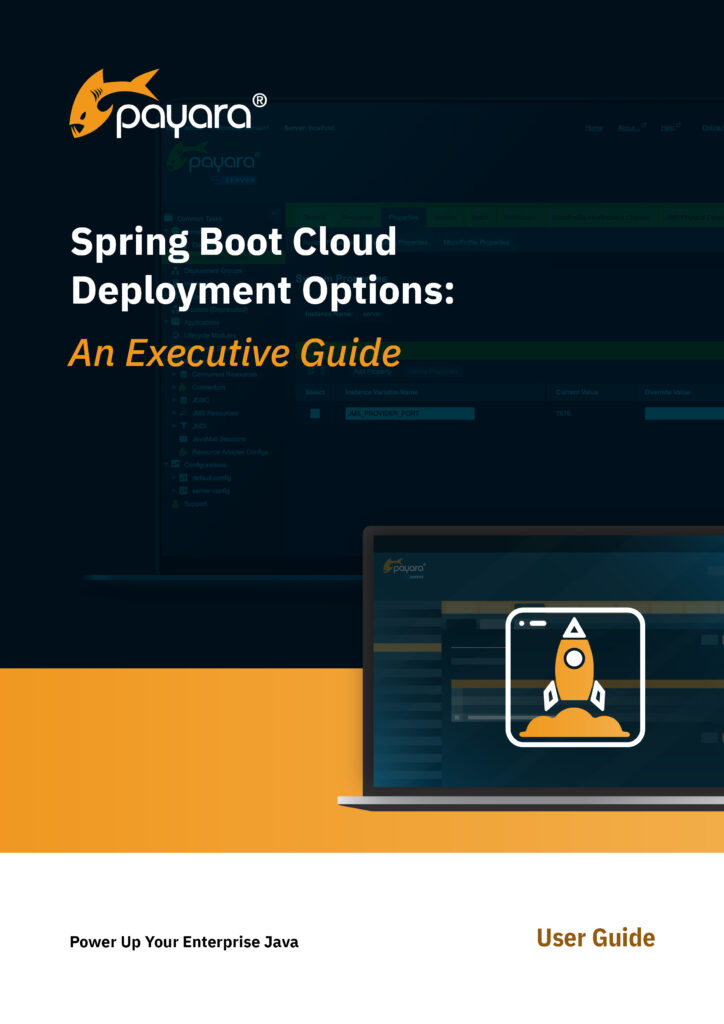
Task: Click the Support icon in sidebar tree
Action: pyautogui.click(x=176, y=504)
